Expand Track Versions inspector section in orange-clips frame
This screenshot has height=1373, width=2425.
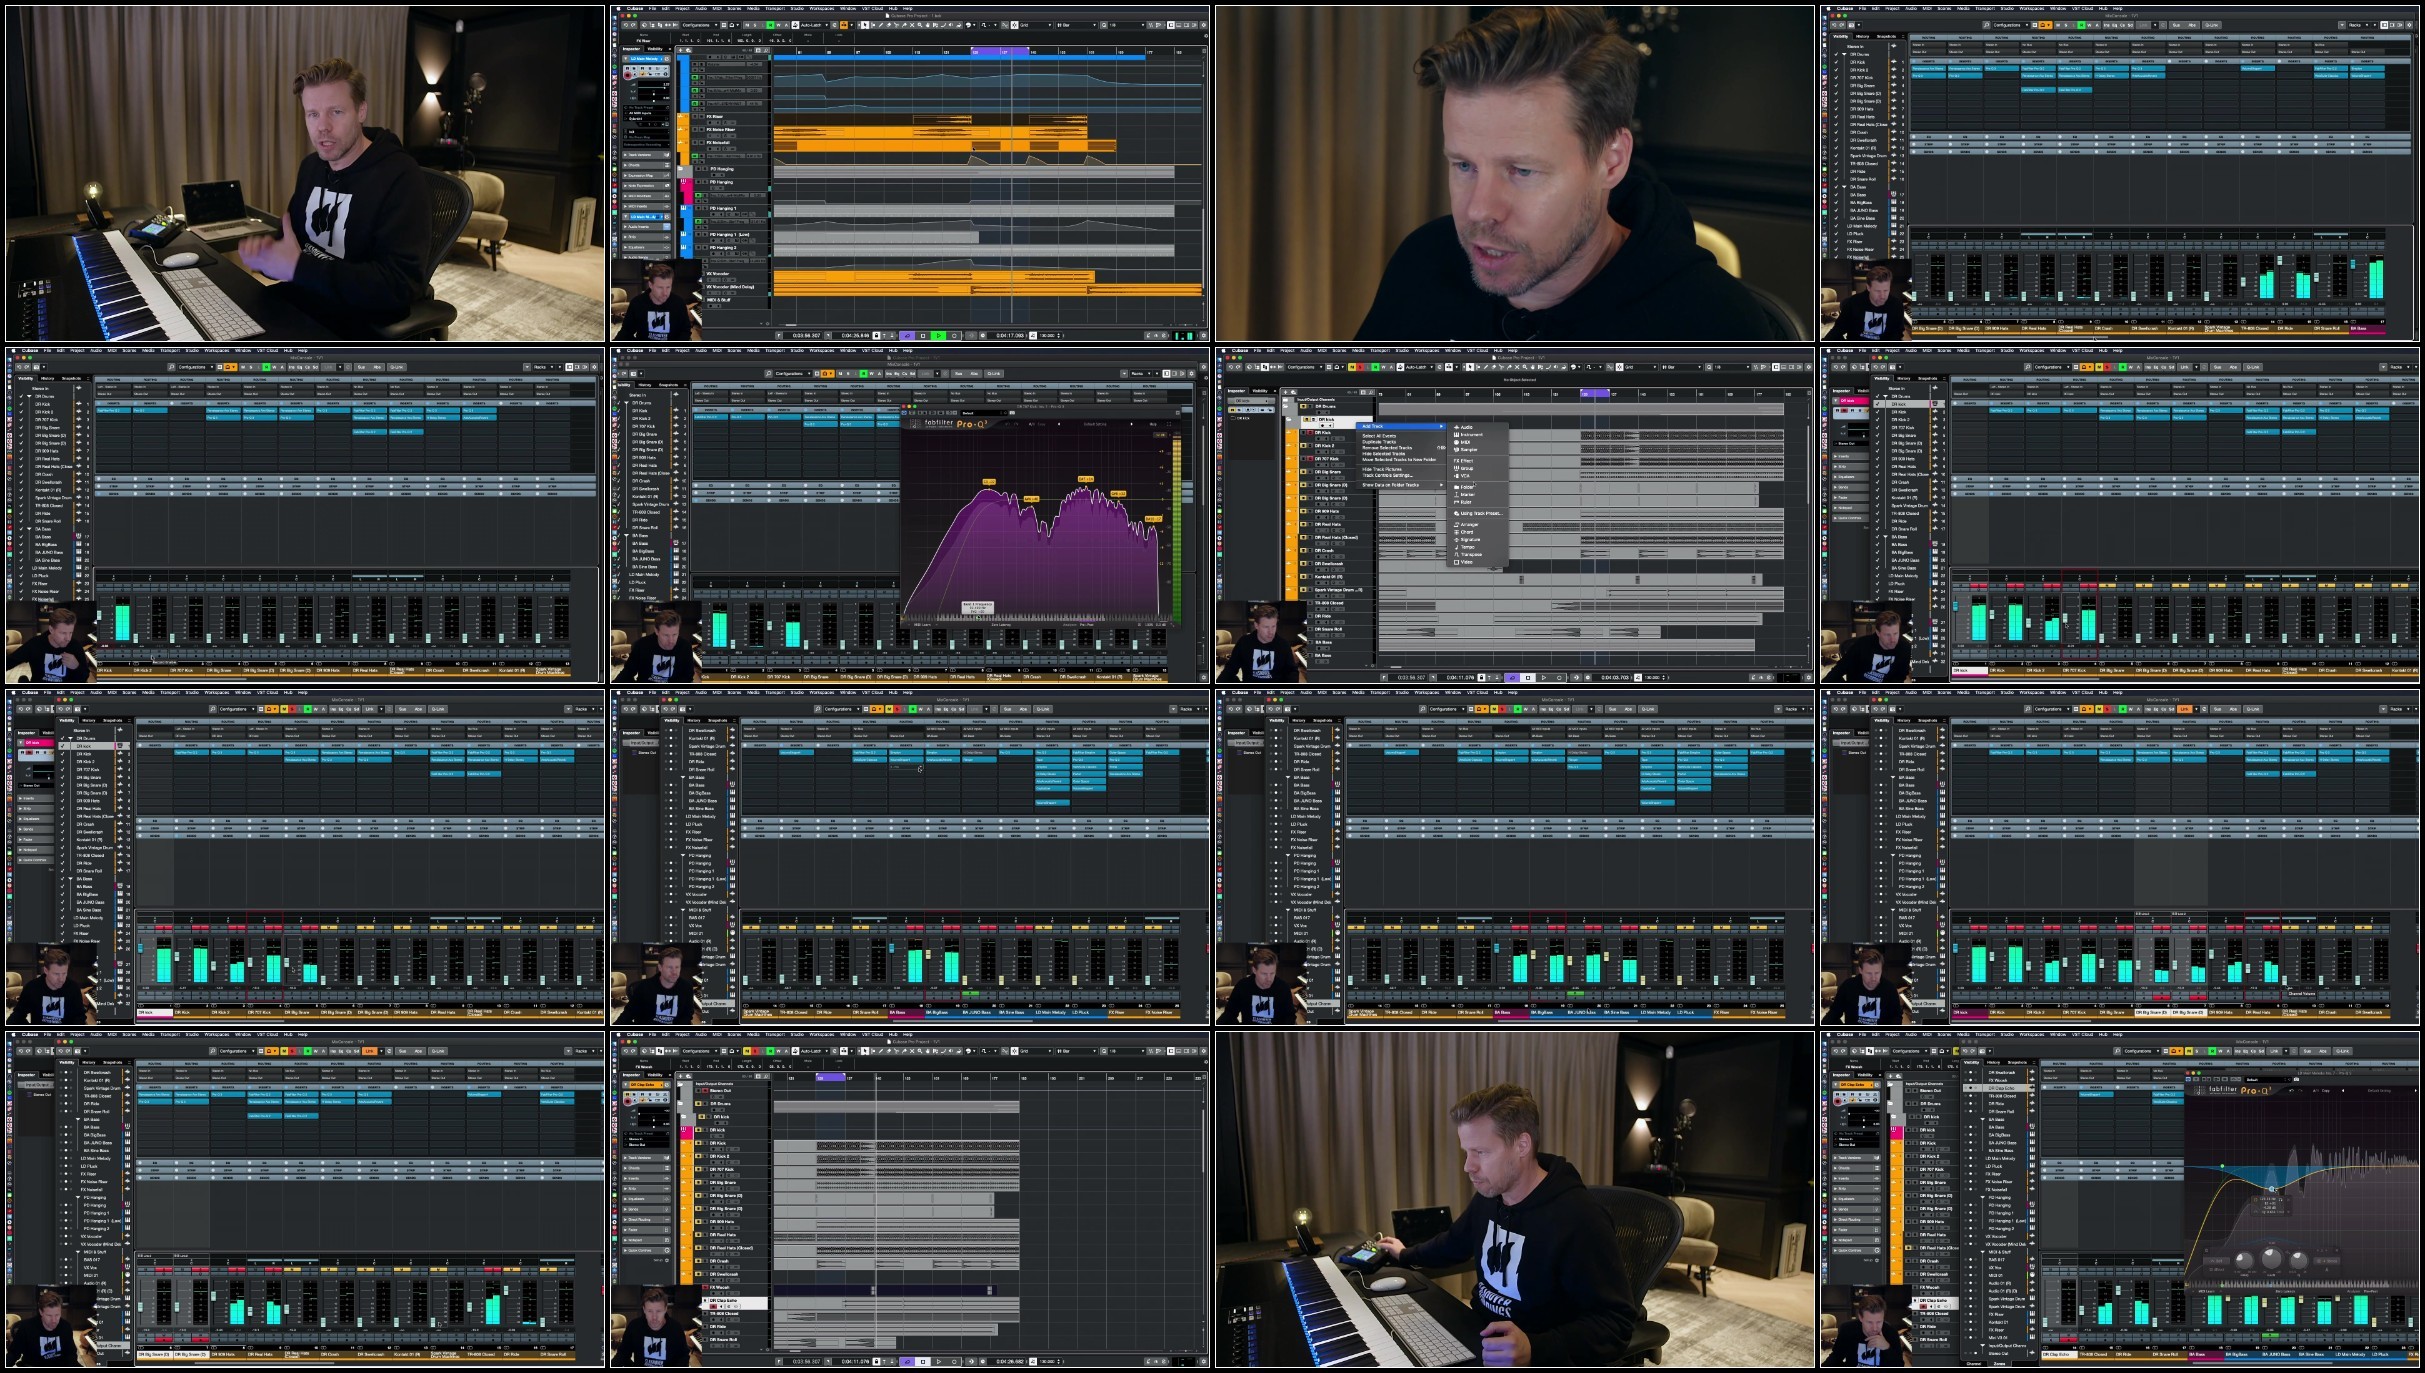(x=647, y=155)
